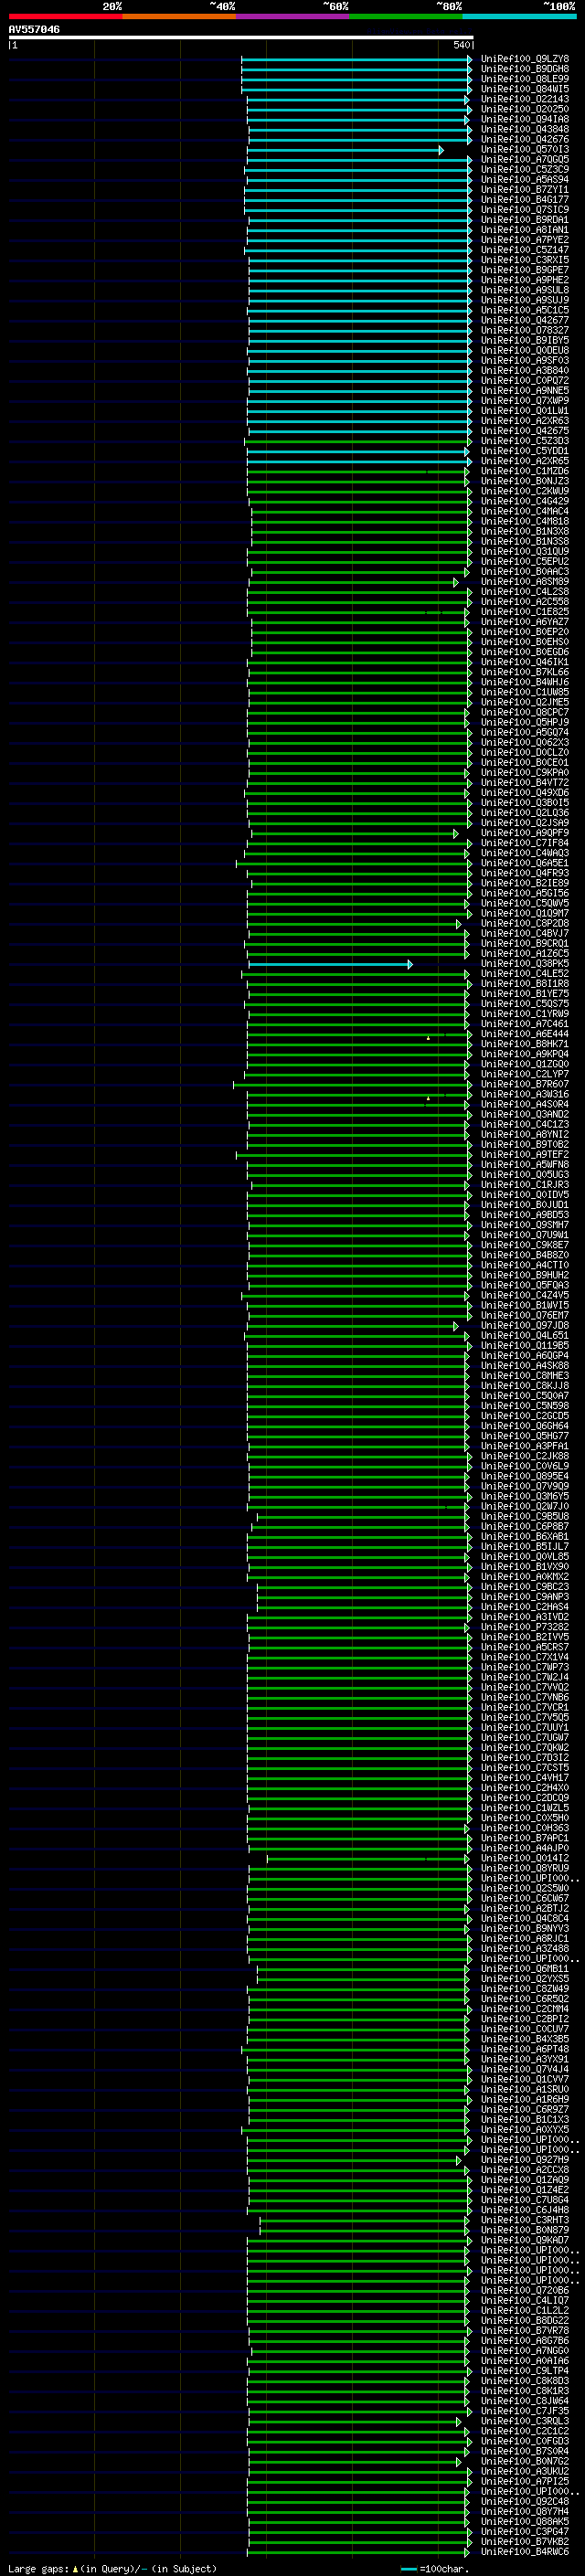Select label UniRef100_C5Z3D3
585x2576 pixels.
tap(525, 440)
